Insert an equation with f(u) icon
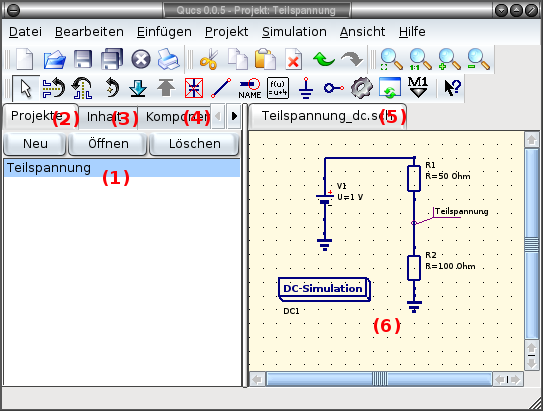The height and width of the screenshot is (411, 543). coord(278,88)
